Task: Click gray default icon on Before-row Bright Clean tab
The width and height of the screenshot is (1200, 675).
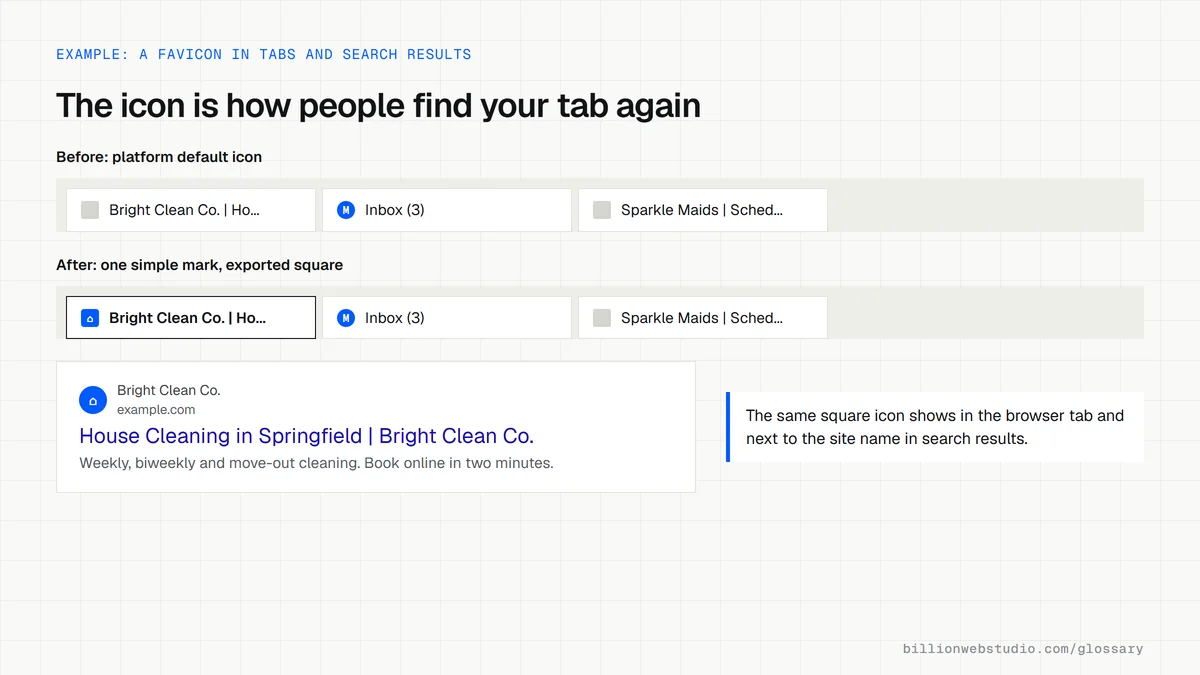Action: 90,210
